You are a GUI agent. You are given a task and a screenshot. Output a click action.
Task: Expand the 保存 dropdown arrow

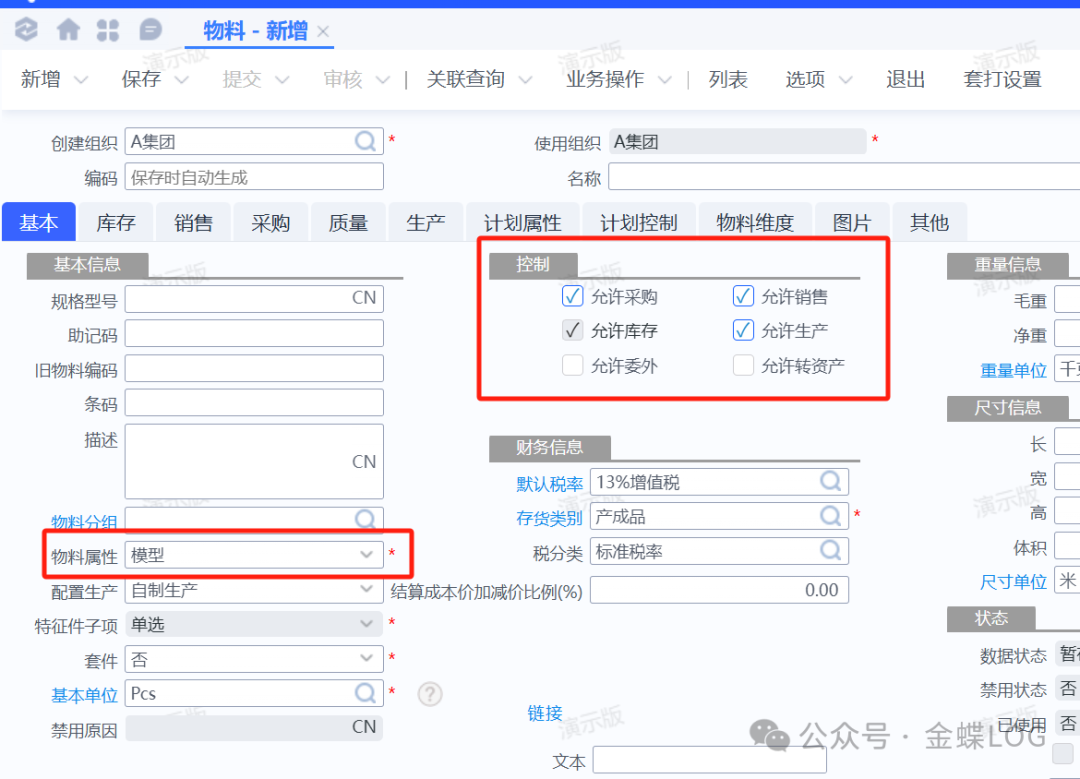pyautogui.click(x=183, y=80)
